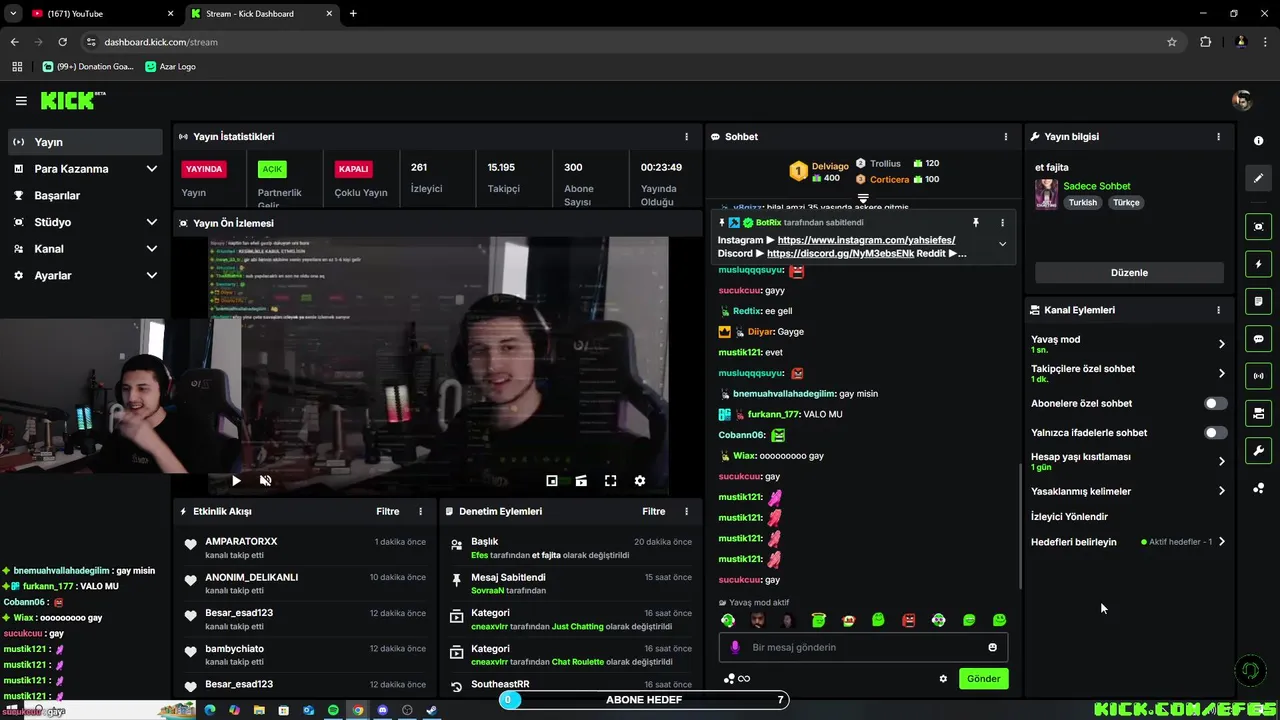Open the hamburger menu beside Kick logo
This screenshot has width=1280, height=720.
[x=21, y=101]
